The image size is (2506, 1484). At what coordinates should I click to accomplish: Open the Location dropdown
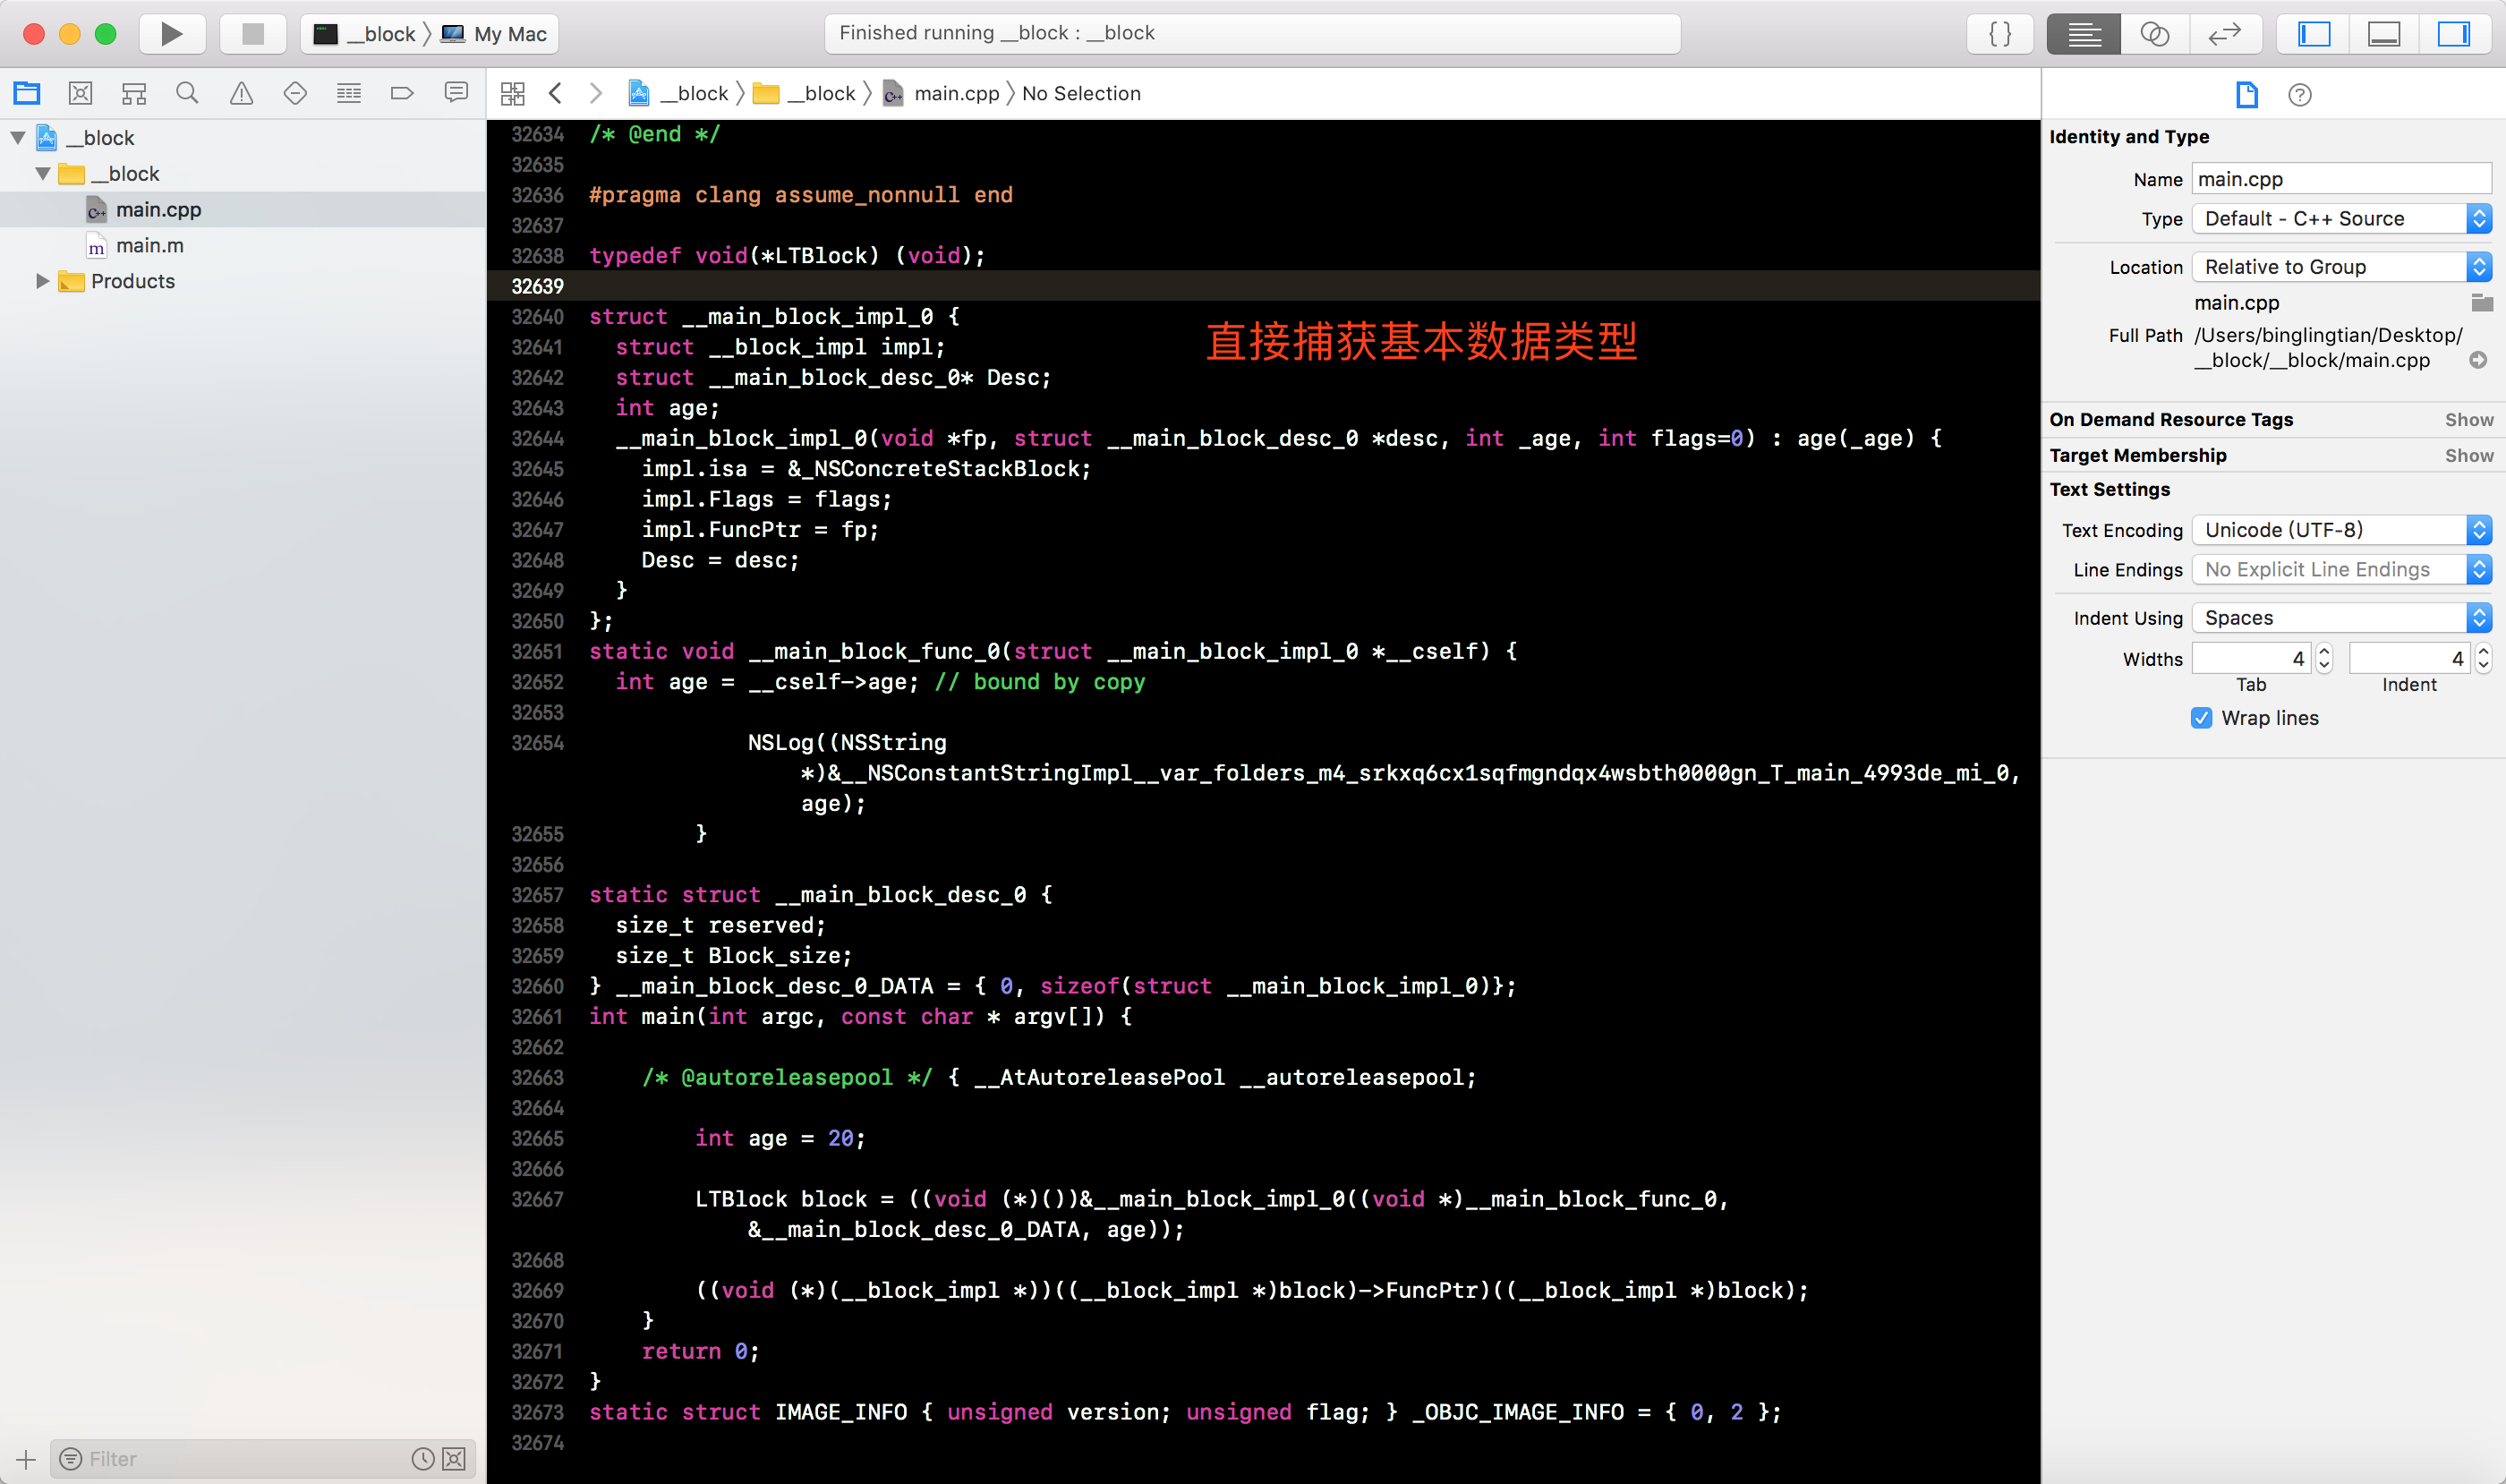(x=2341, y=266)
